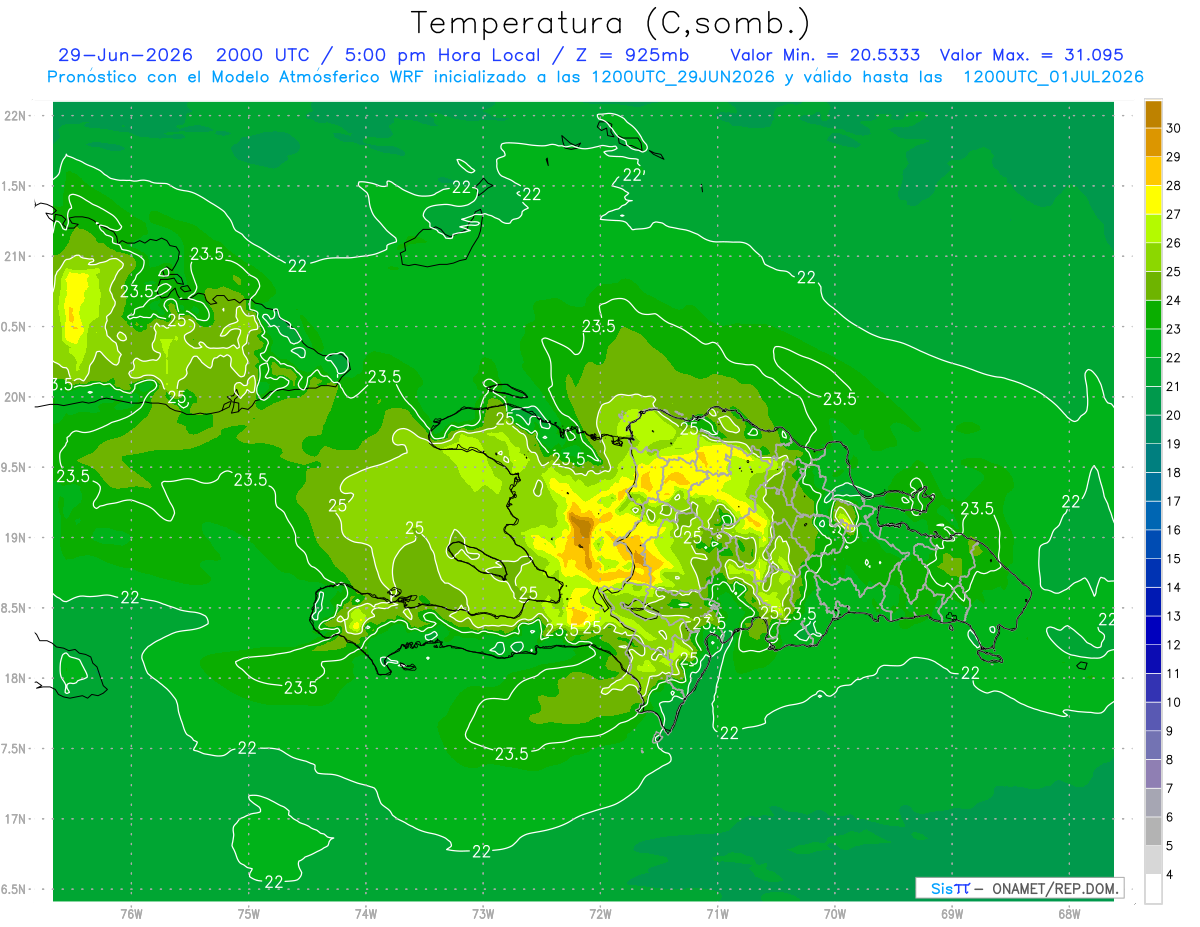The image size is (1200, 927).
Task: Click the '22N' latitude axis label
Action: (16, 116)
